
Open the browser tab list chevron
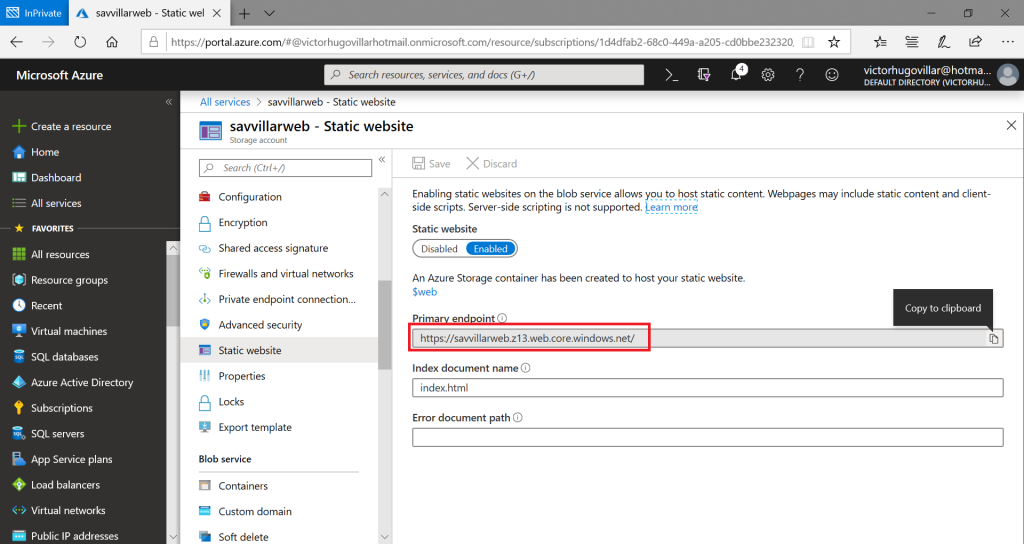coord(270,13)
